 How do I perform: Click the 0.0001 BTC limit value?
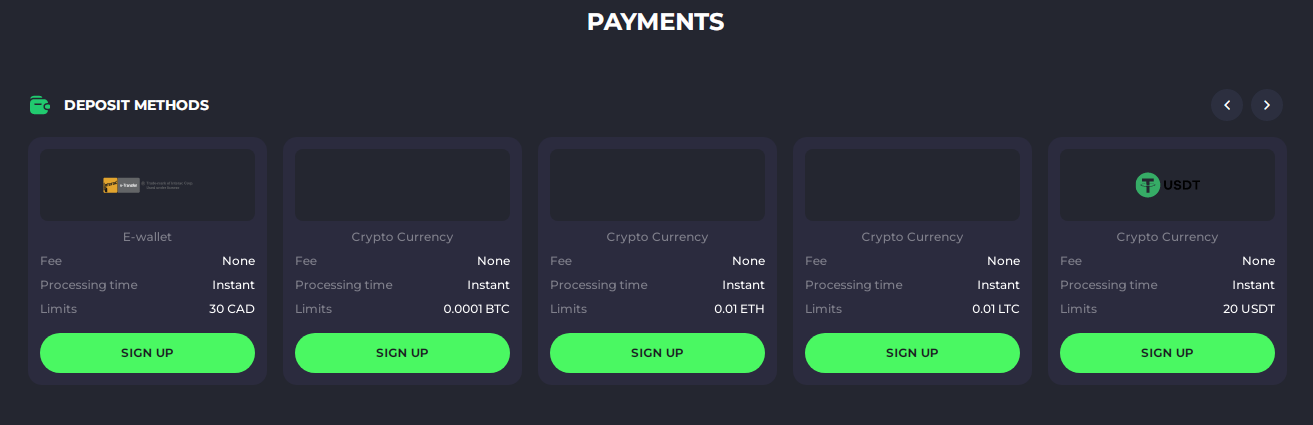click(476, 309)
